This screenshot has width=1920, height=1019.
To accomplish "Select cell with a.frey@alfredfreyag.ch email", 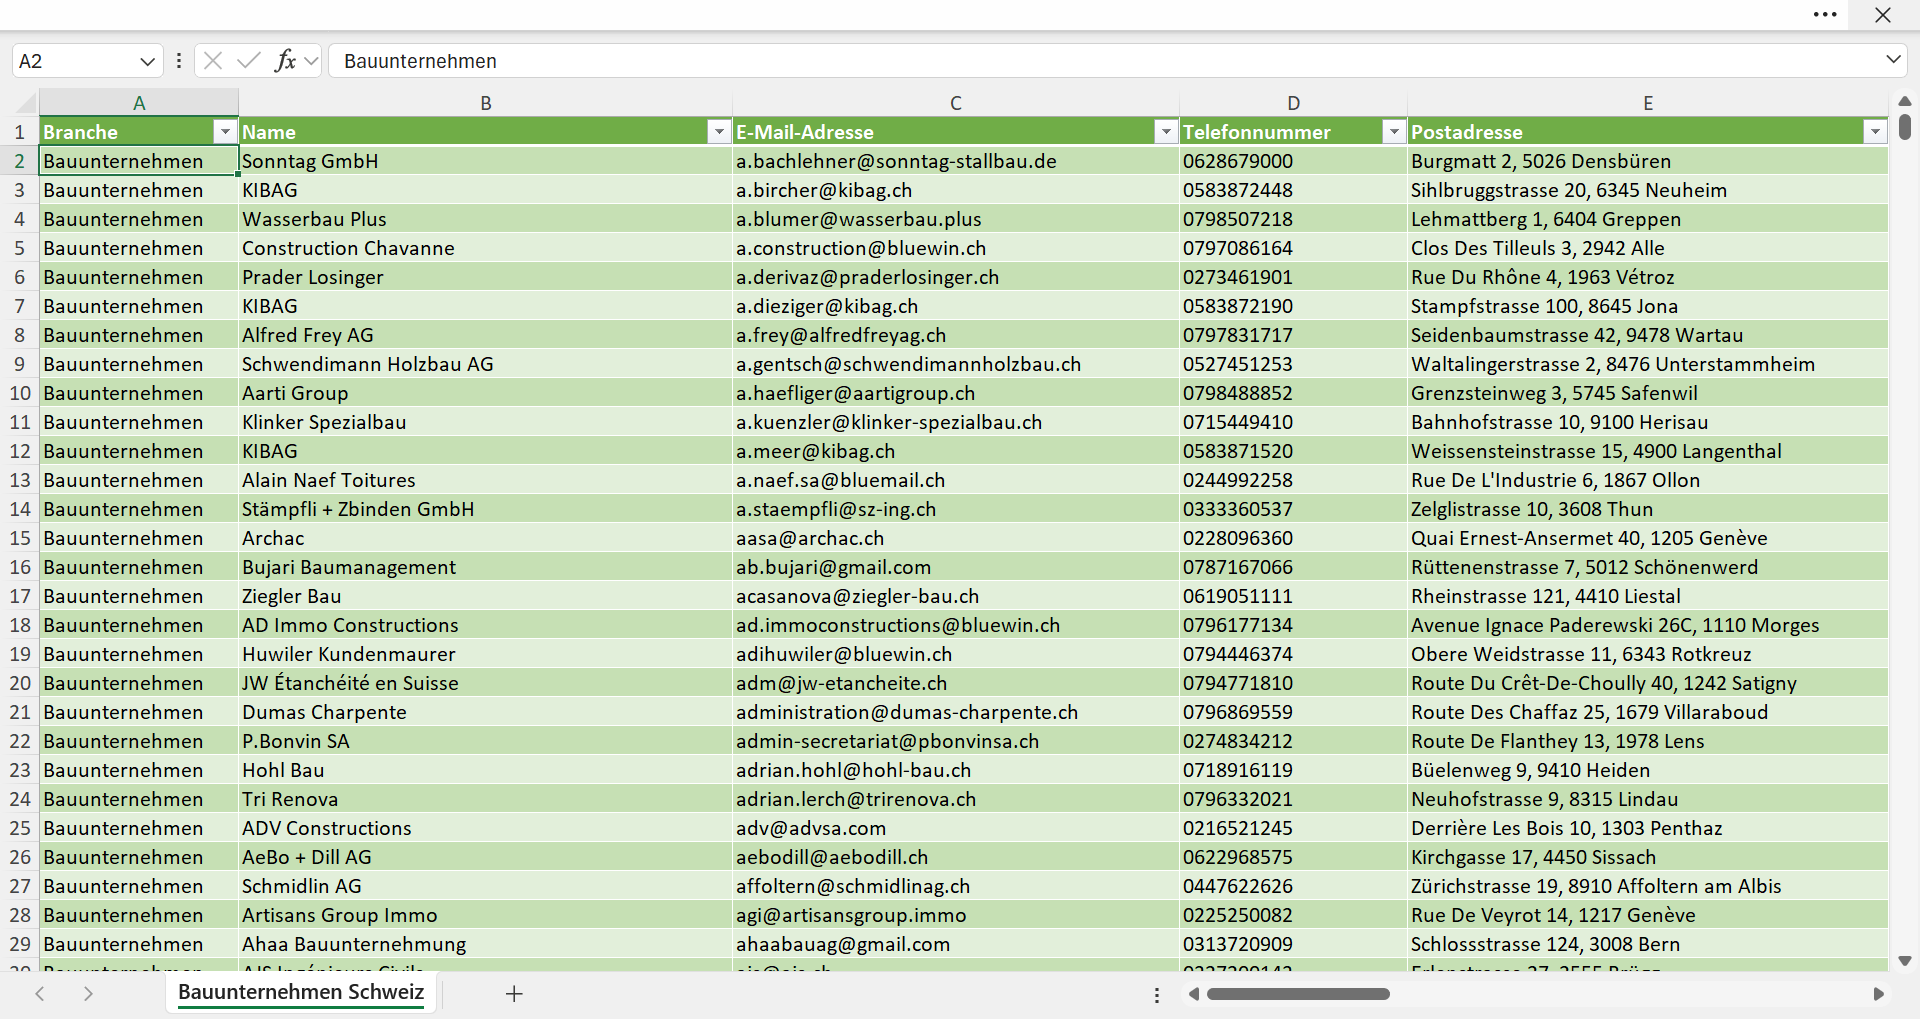I will click(x=956, y=335).
